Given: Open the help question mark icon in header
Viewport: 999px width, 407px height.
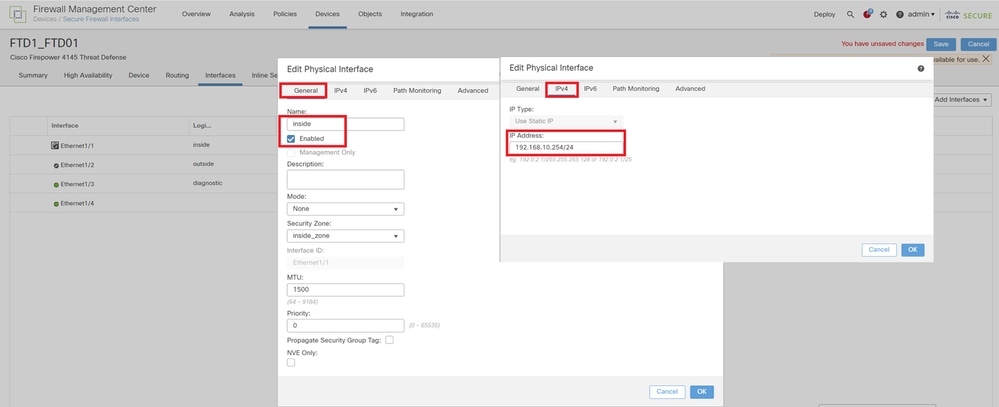Looking at the screenshot, I should pyautogui.click(x=900, y=14).
